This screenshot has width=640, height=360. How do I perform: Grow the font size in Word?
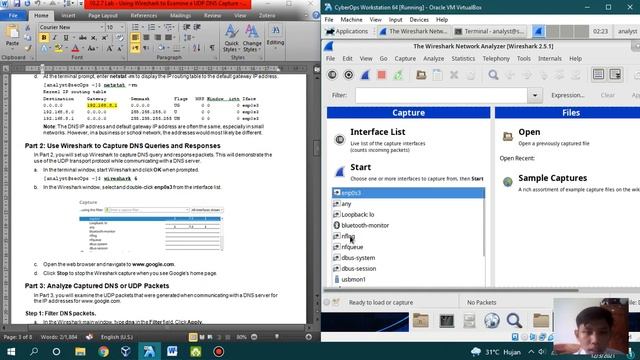109,49
